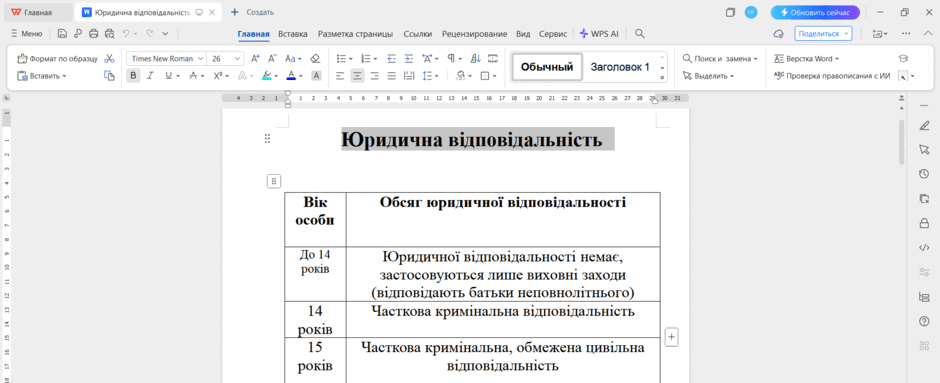
Task: Increase font size with A+ icon
Action: (x=255, y=59)
